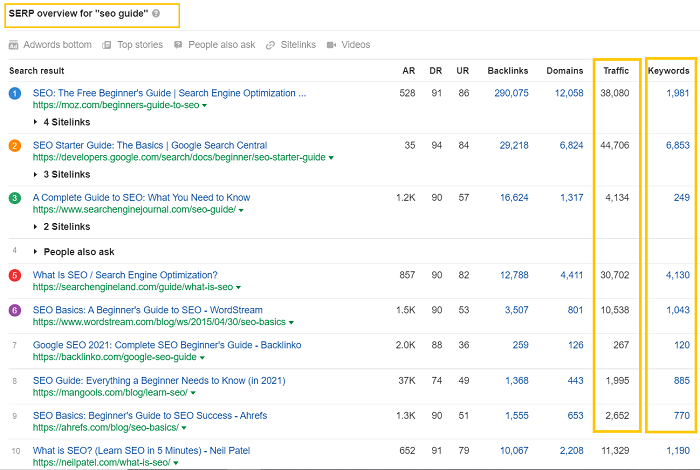Image resolution: width=700 pixels, height=470 pixels.
Task: Open the 12,058 domains link
Action: click(568, 93)
